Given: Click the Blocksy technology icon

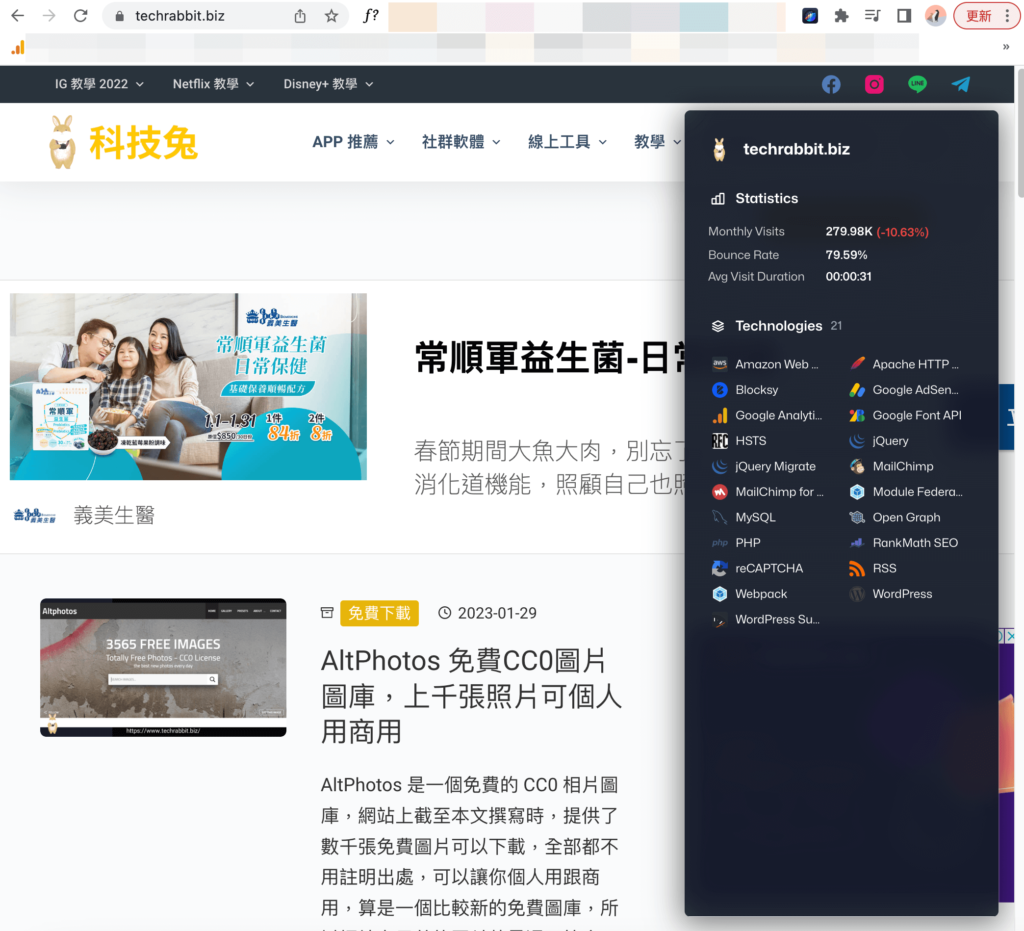Looking at the screenshot, I should point(720,390).
